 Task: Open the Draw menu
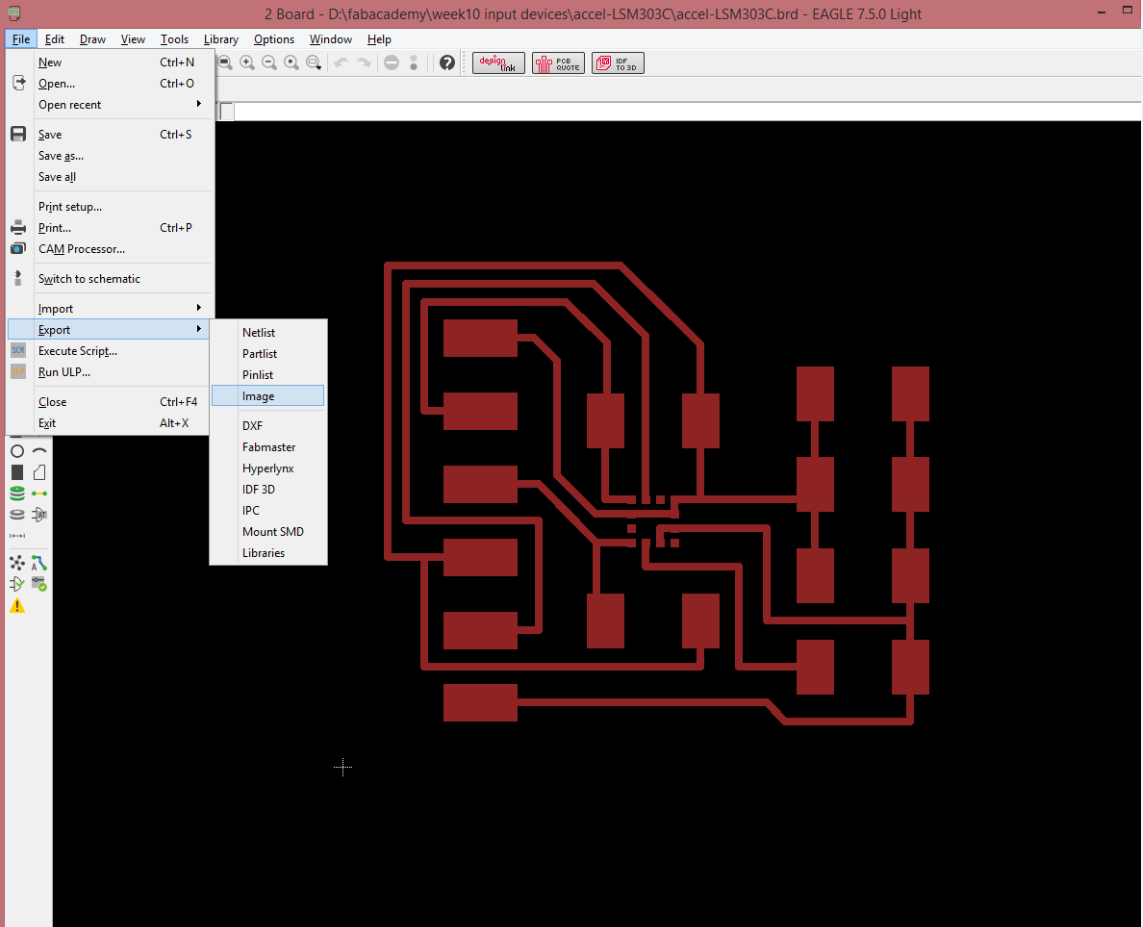coord(93,39)
